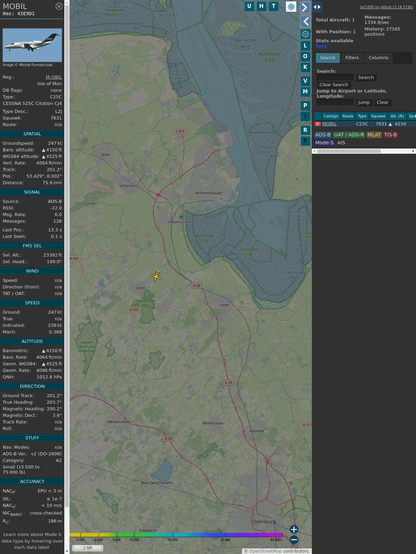Open the map layer switcher icon

coord(291,6)
